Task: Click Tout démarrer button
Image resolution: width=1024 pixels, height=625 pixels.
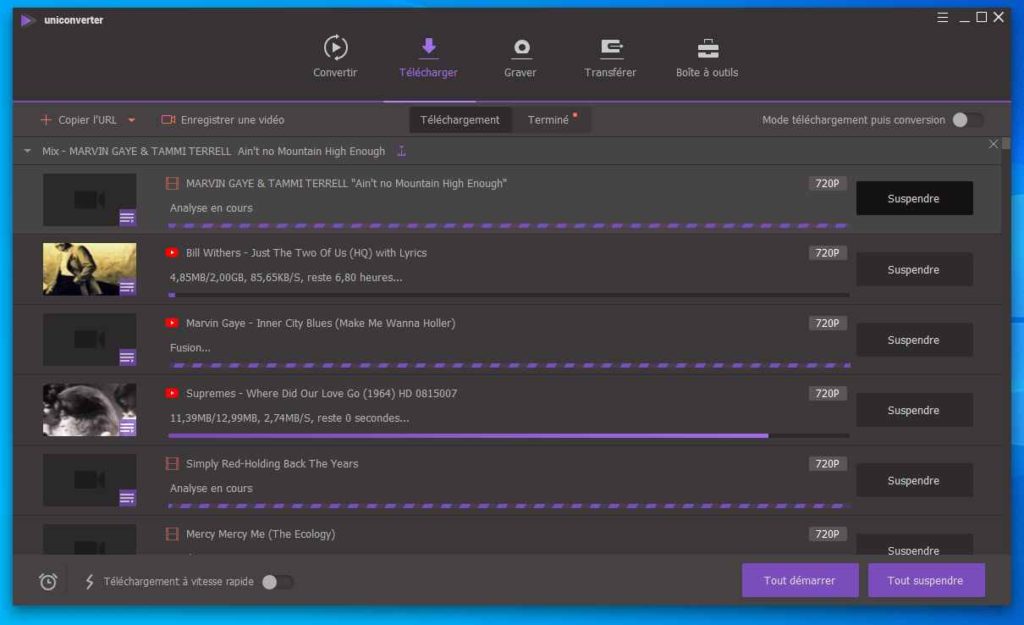Action: click(x=800, y=581)
